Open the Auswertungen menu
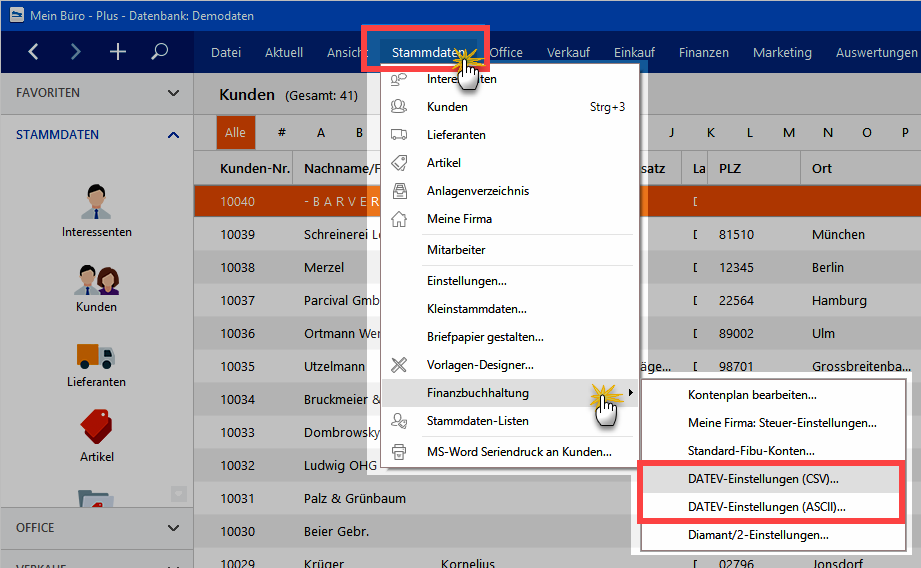The image size is (921, 568). point(876,52)
